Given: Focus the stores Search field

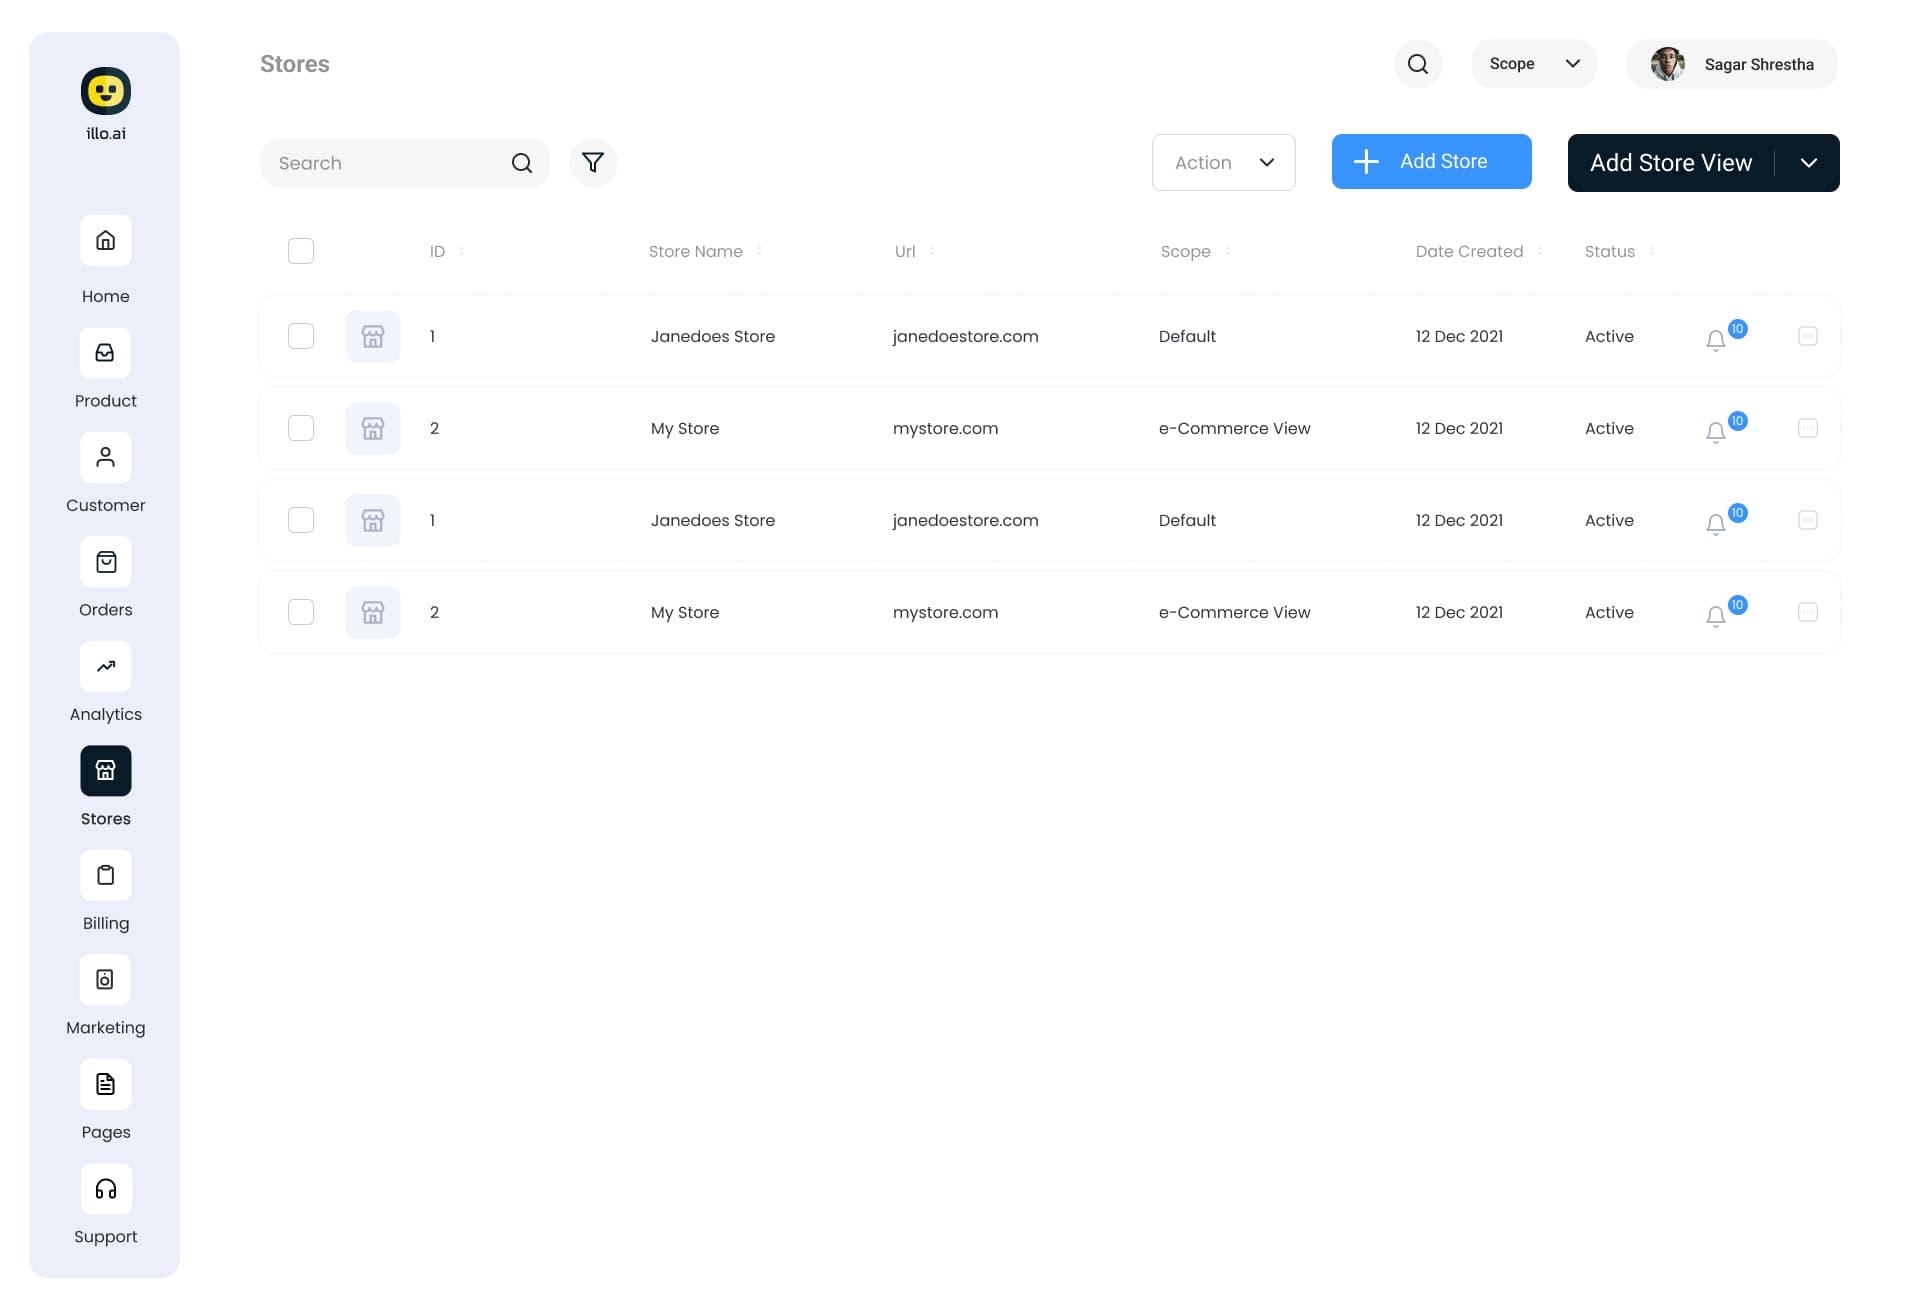Looking at the screenshot, I should pyautogui.click(x=390, y=163).
